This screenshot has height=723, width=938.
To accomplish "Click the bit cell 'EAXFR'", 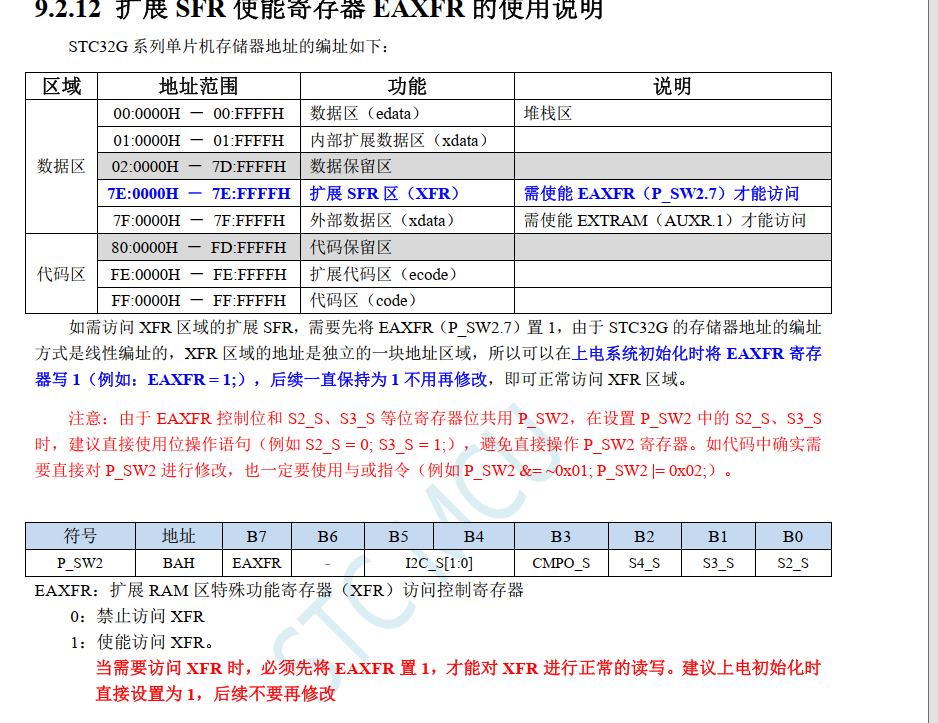I will (x=257, y=563).
